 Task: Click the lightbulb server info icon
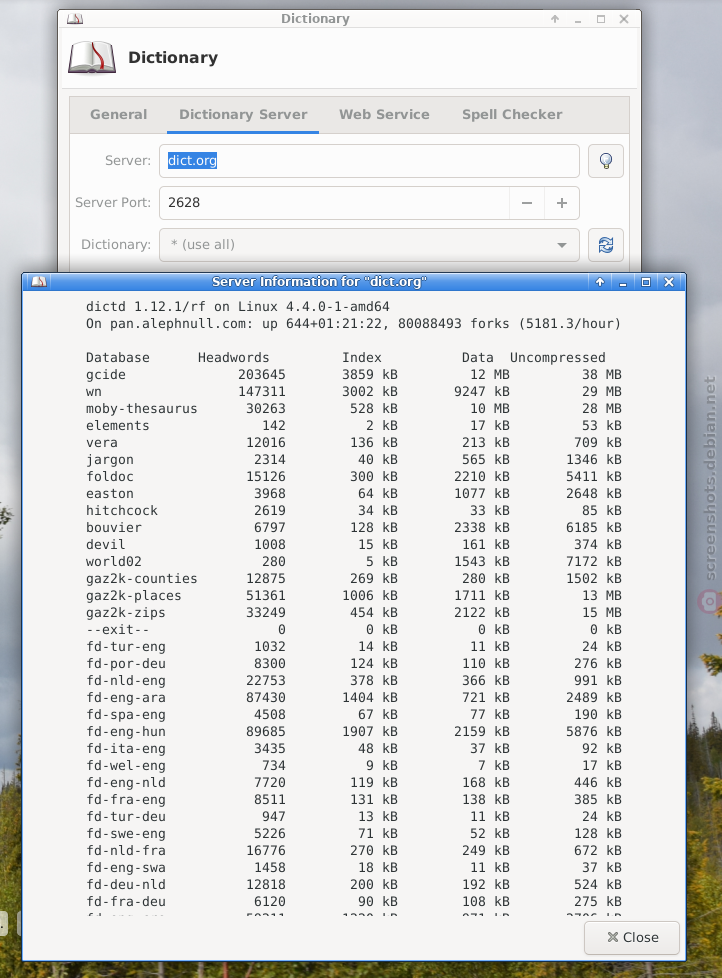pyautogui.click(x=605, y=161)
